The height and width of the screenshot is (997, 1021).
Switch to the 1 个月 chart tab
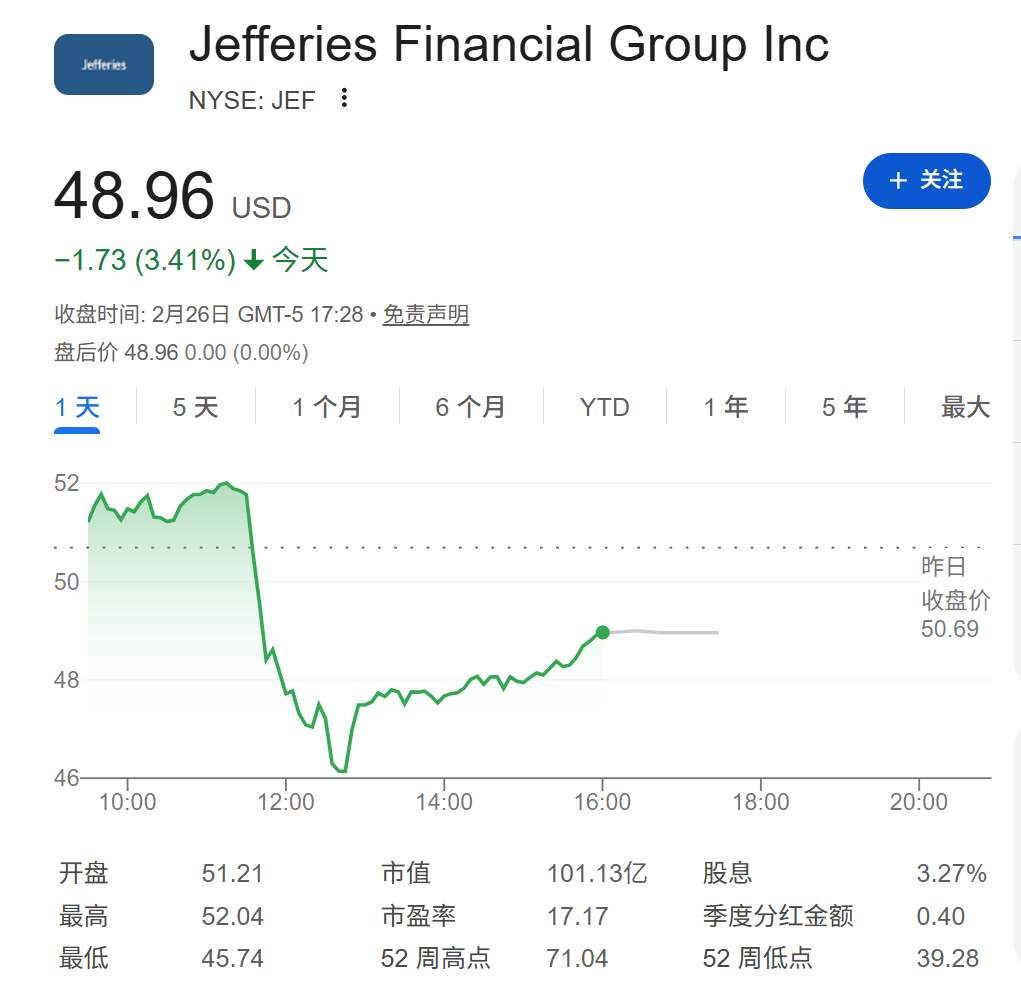[x=327, y=407]
